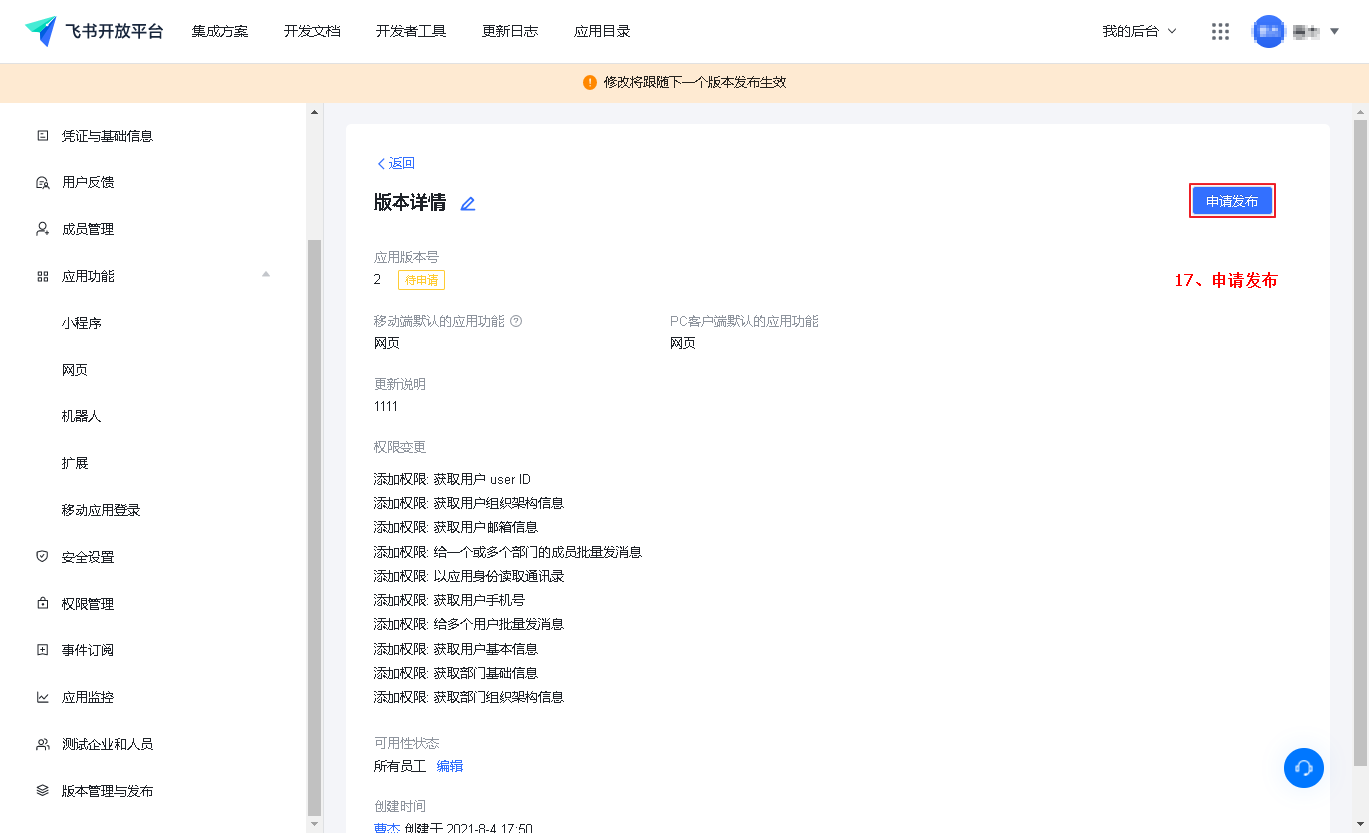The width and height of the screenshot is (1369, 833).
Task: Expand the 我的后台 dropdown
Action: [x=1139, y=32]
